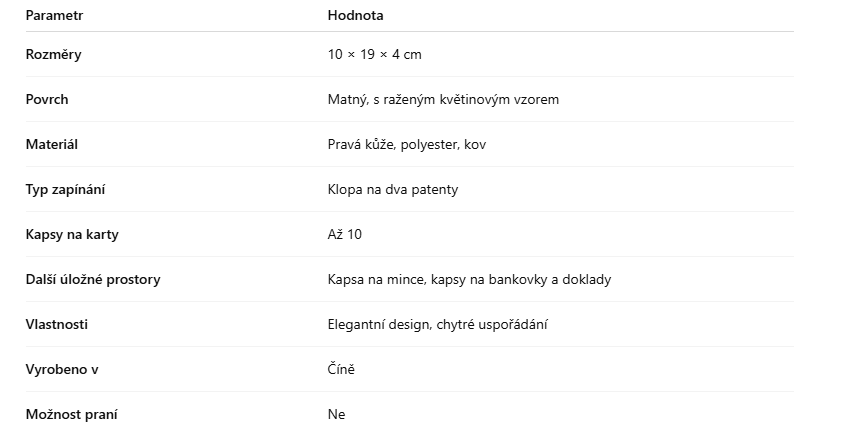Click the Klopa na dva patenty value
Screen dimensions: 861x443
coord(393,189)
